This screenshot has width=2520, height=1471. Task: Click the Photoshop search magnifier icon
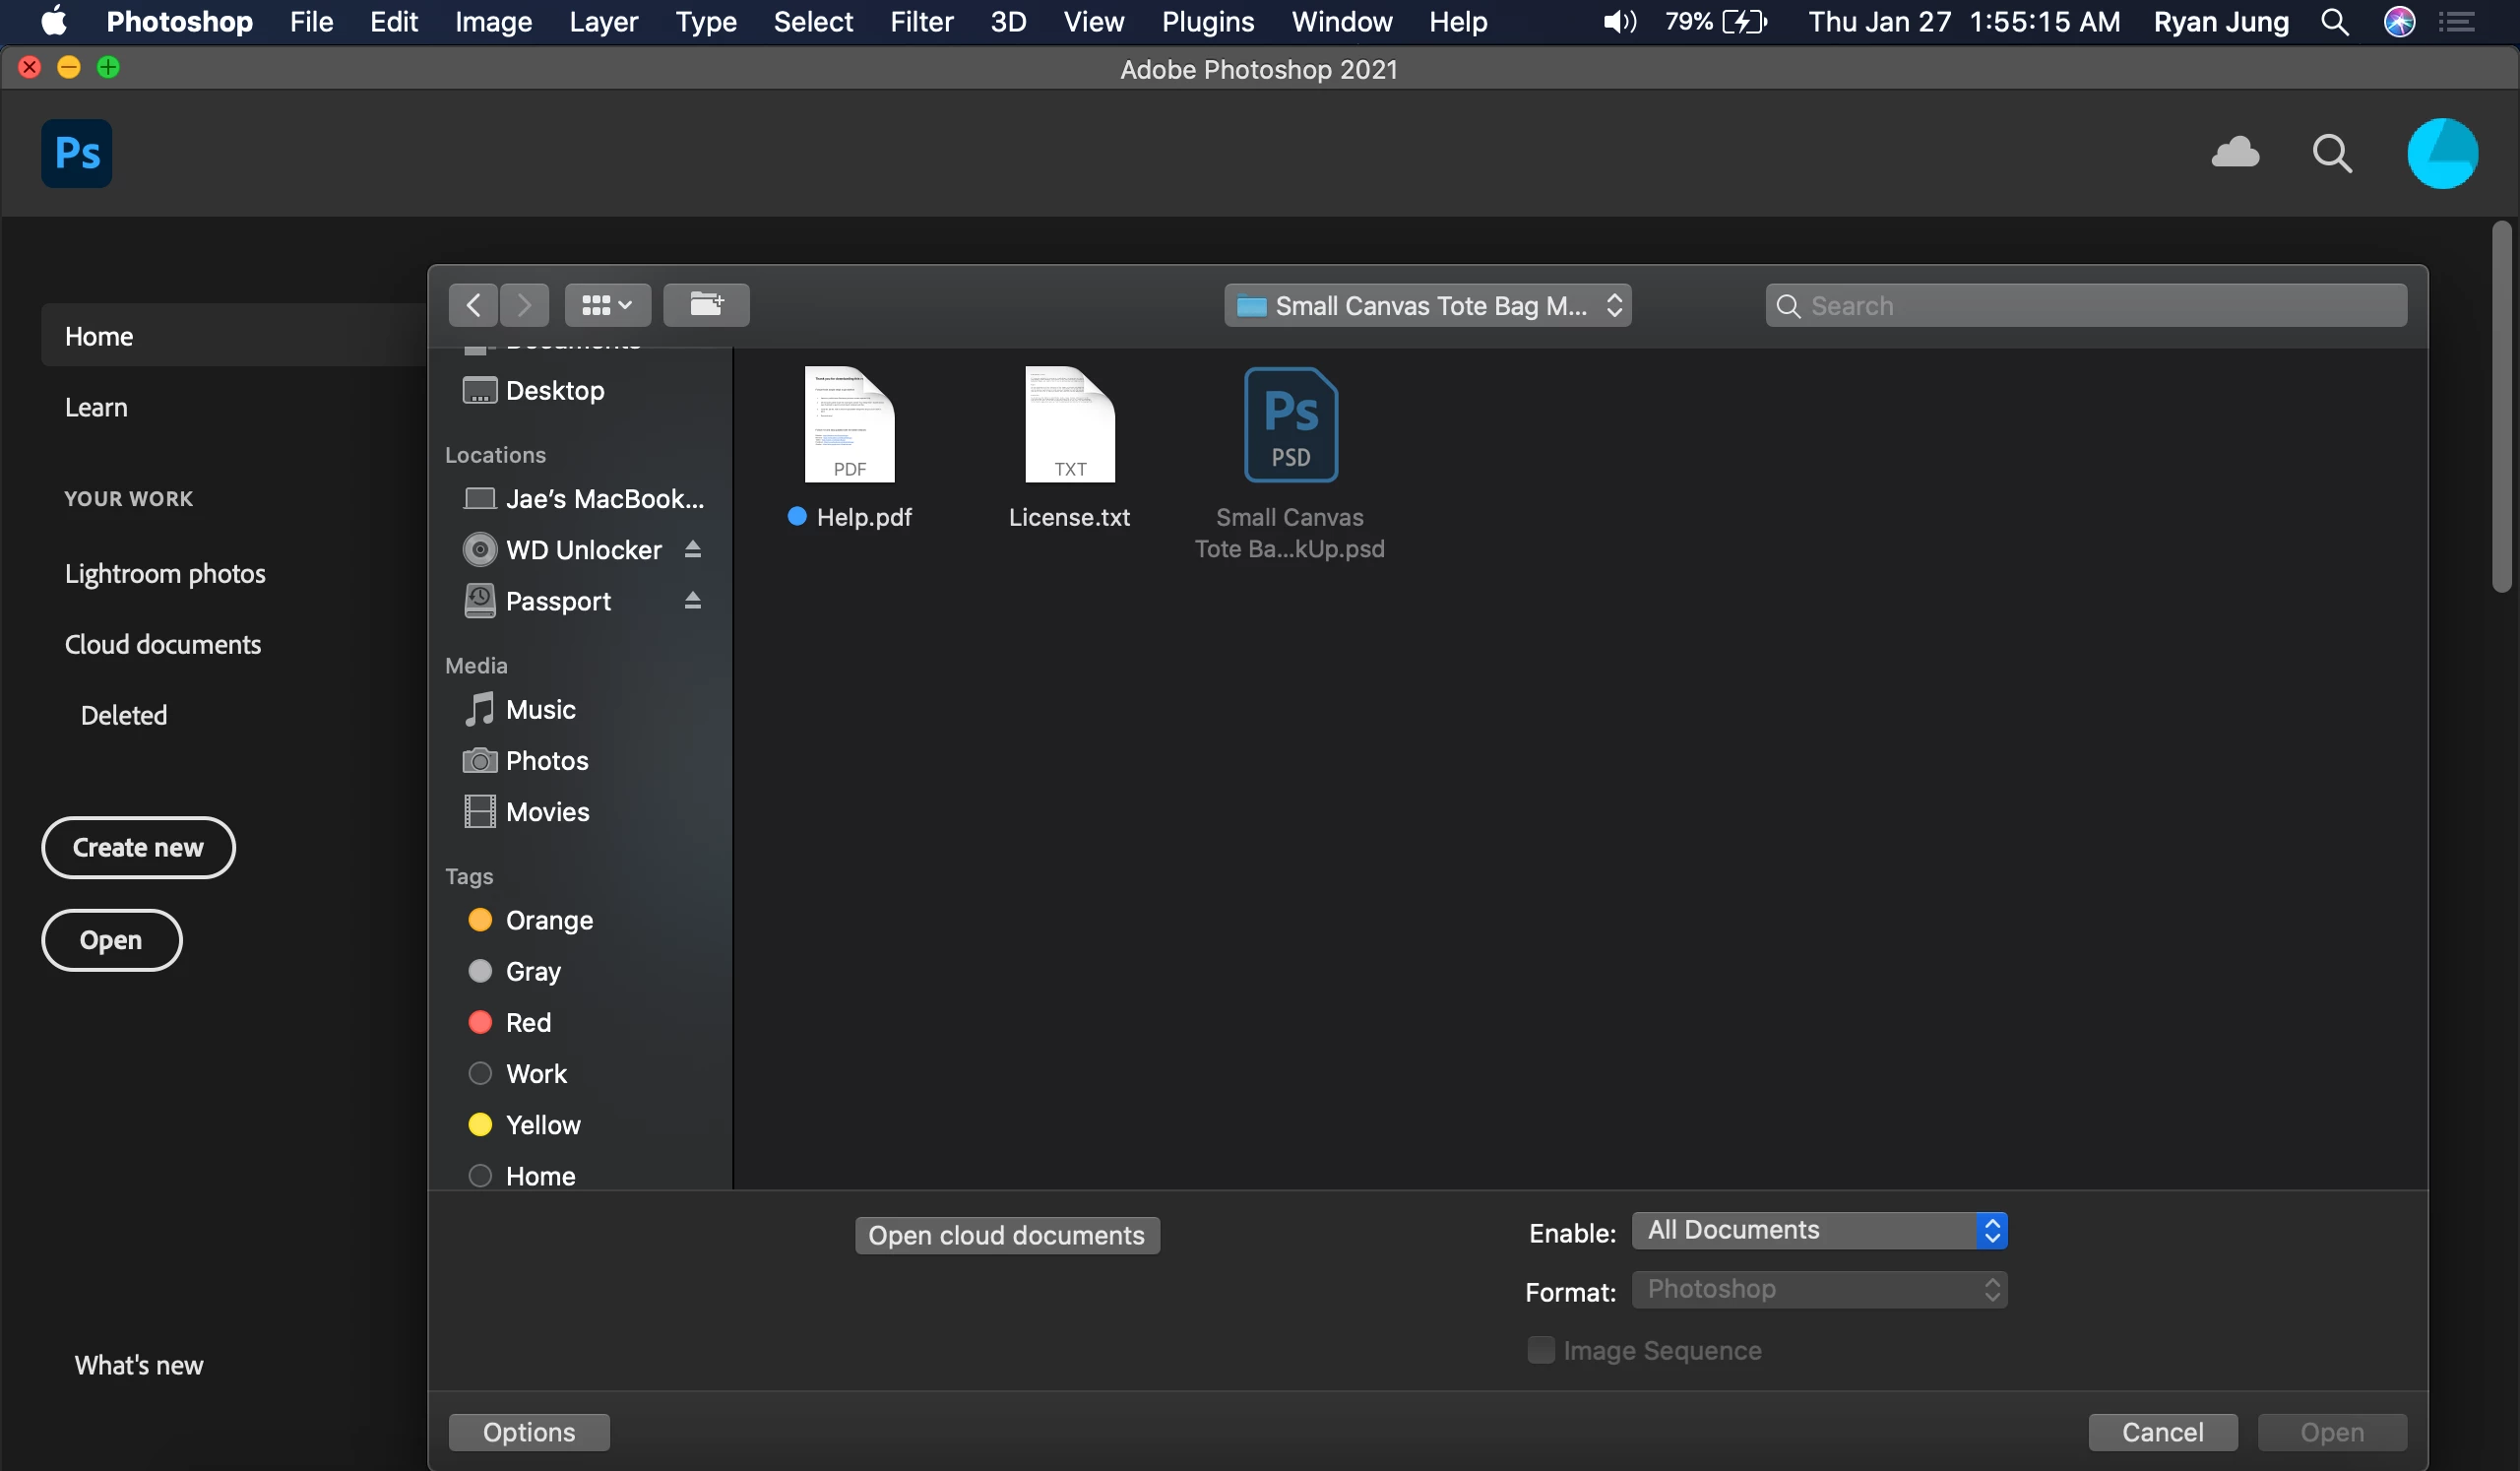pyautogui.click(x=2331, y=153)
